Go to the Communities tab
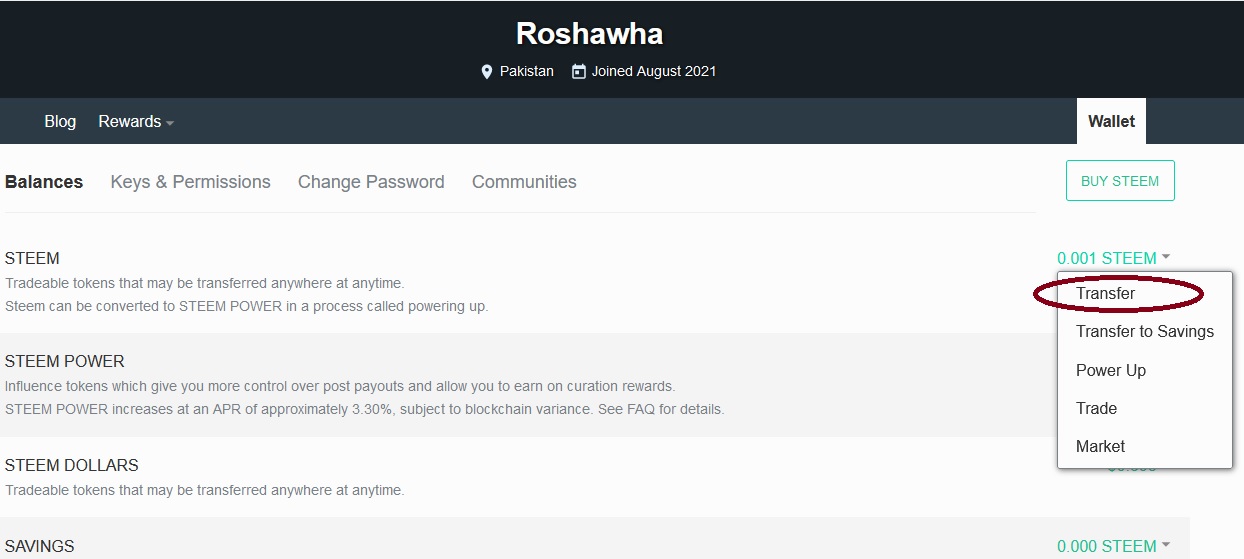Screen dimensions: 1244x559 click(524, 182)
